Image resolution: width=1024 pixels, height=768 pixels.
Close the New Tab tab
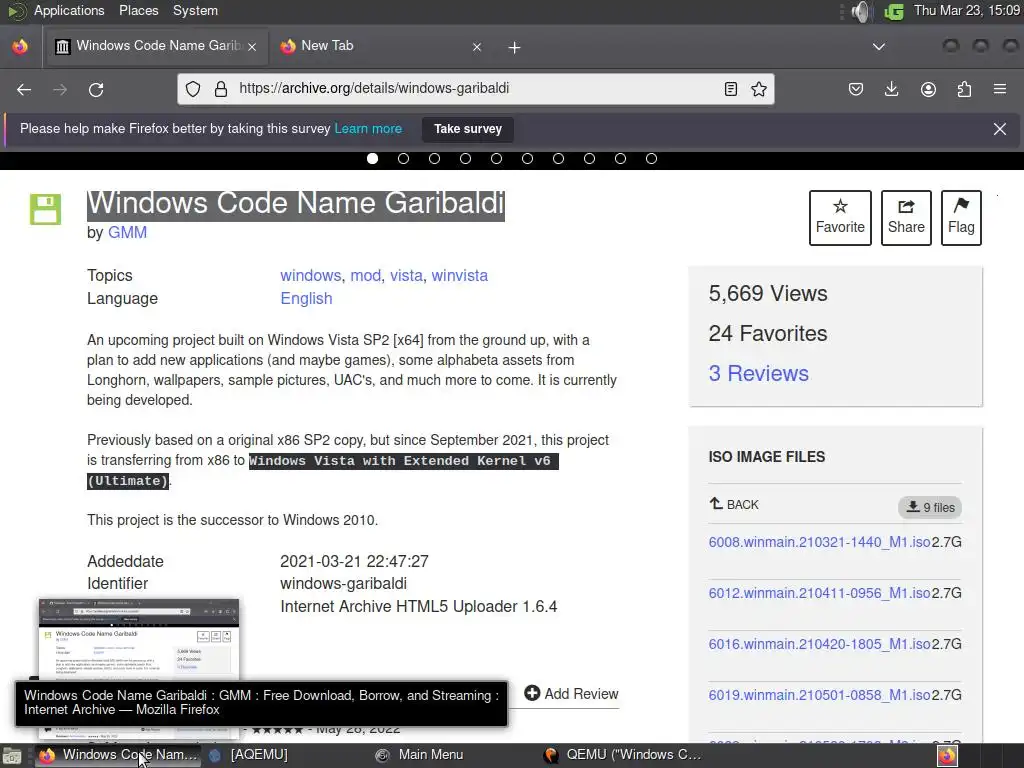click(477, 46)
